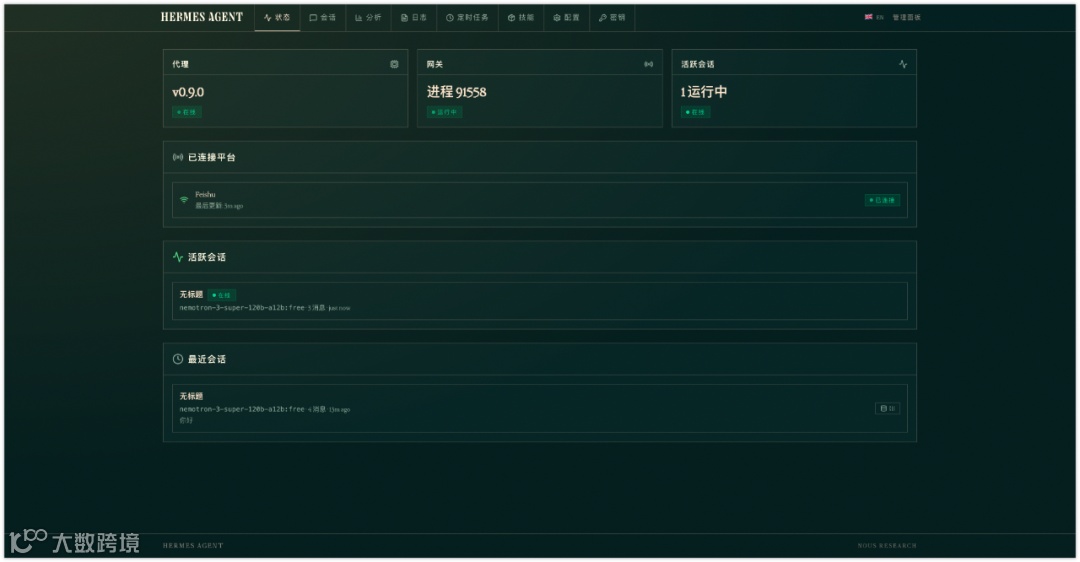
Task: Switch to the 技能 skills tab
Action: pos(521,18)
